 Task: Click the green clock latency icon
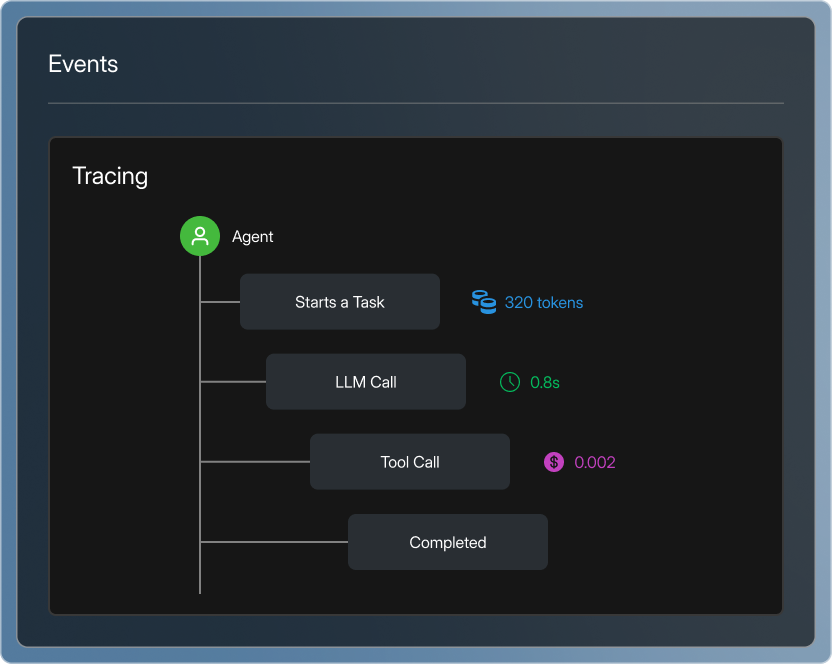[510, 382]
